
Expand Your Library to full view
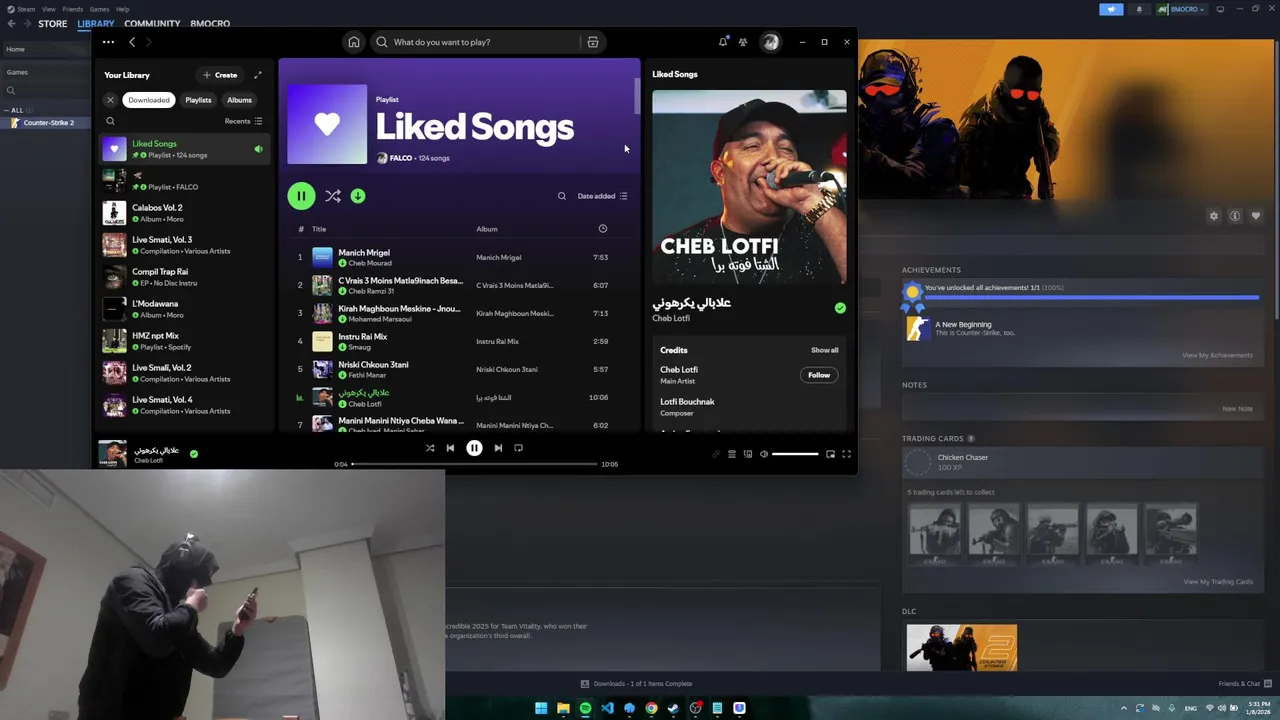(257, 75)
